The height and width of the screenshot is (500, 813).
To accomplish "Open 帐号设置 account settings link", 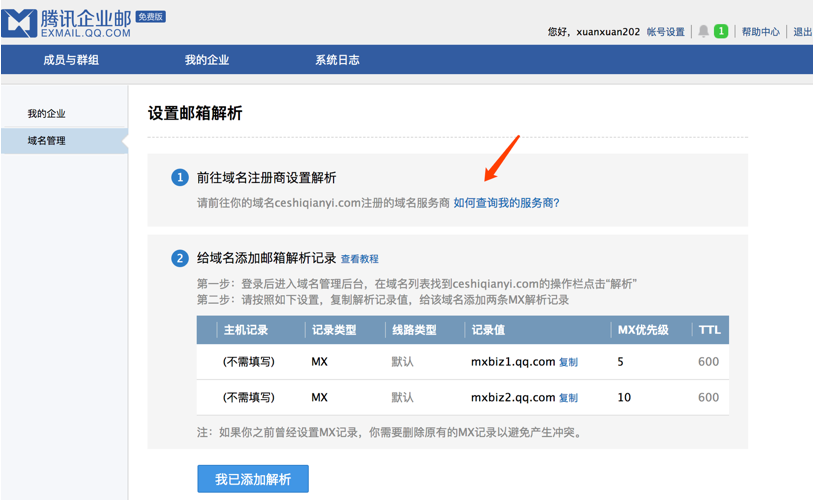I will coord(665,32).
